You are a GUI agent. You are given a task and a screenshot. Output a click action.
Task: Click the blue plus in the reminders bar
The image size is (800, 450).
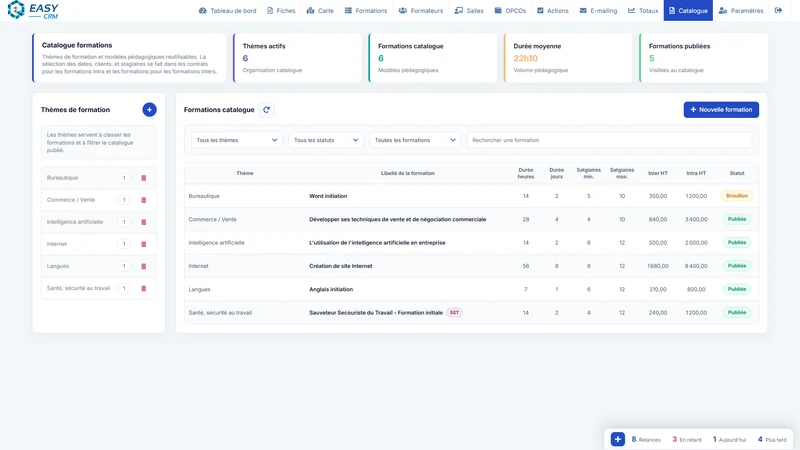click(x=617, y=439)
